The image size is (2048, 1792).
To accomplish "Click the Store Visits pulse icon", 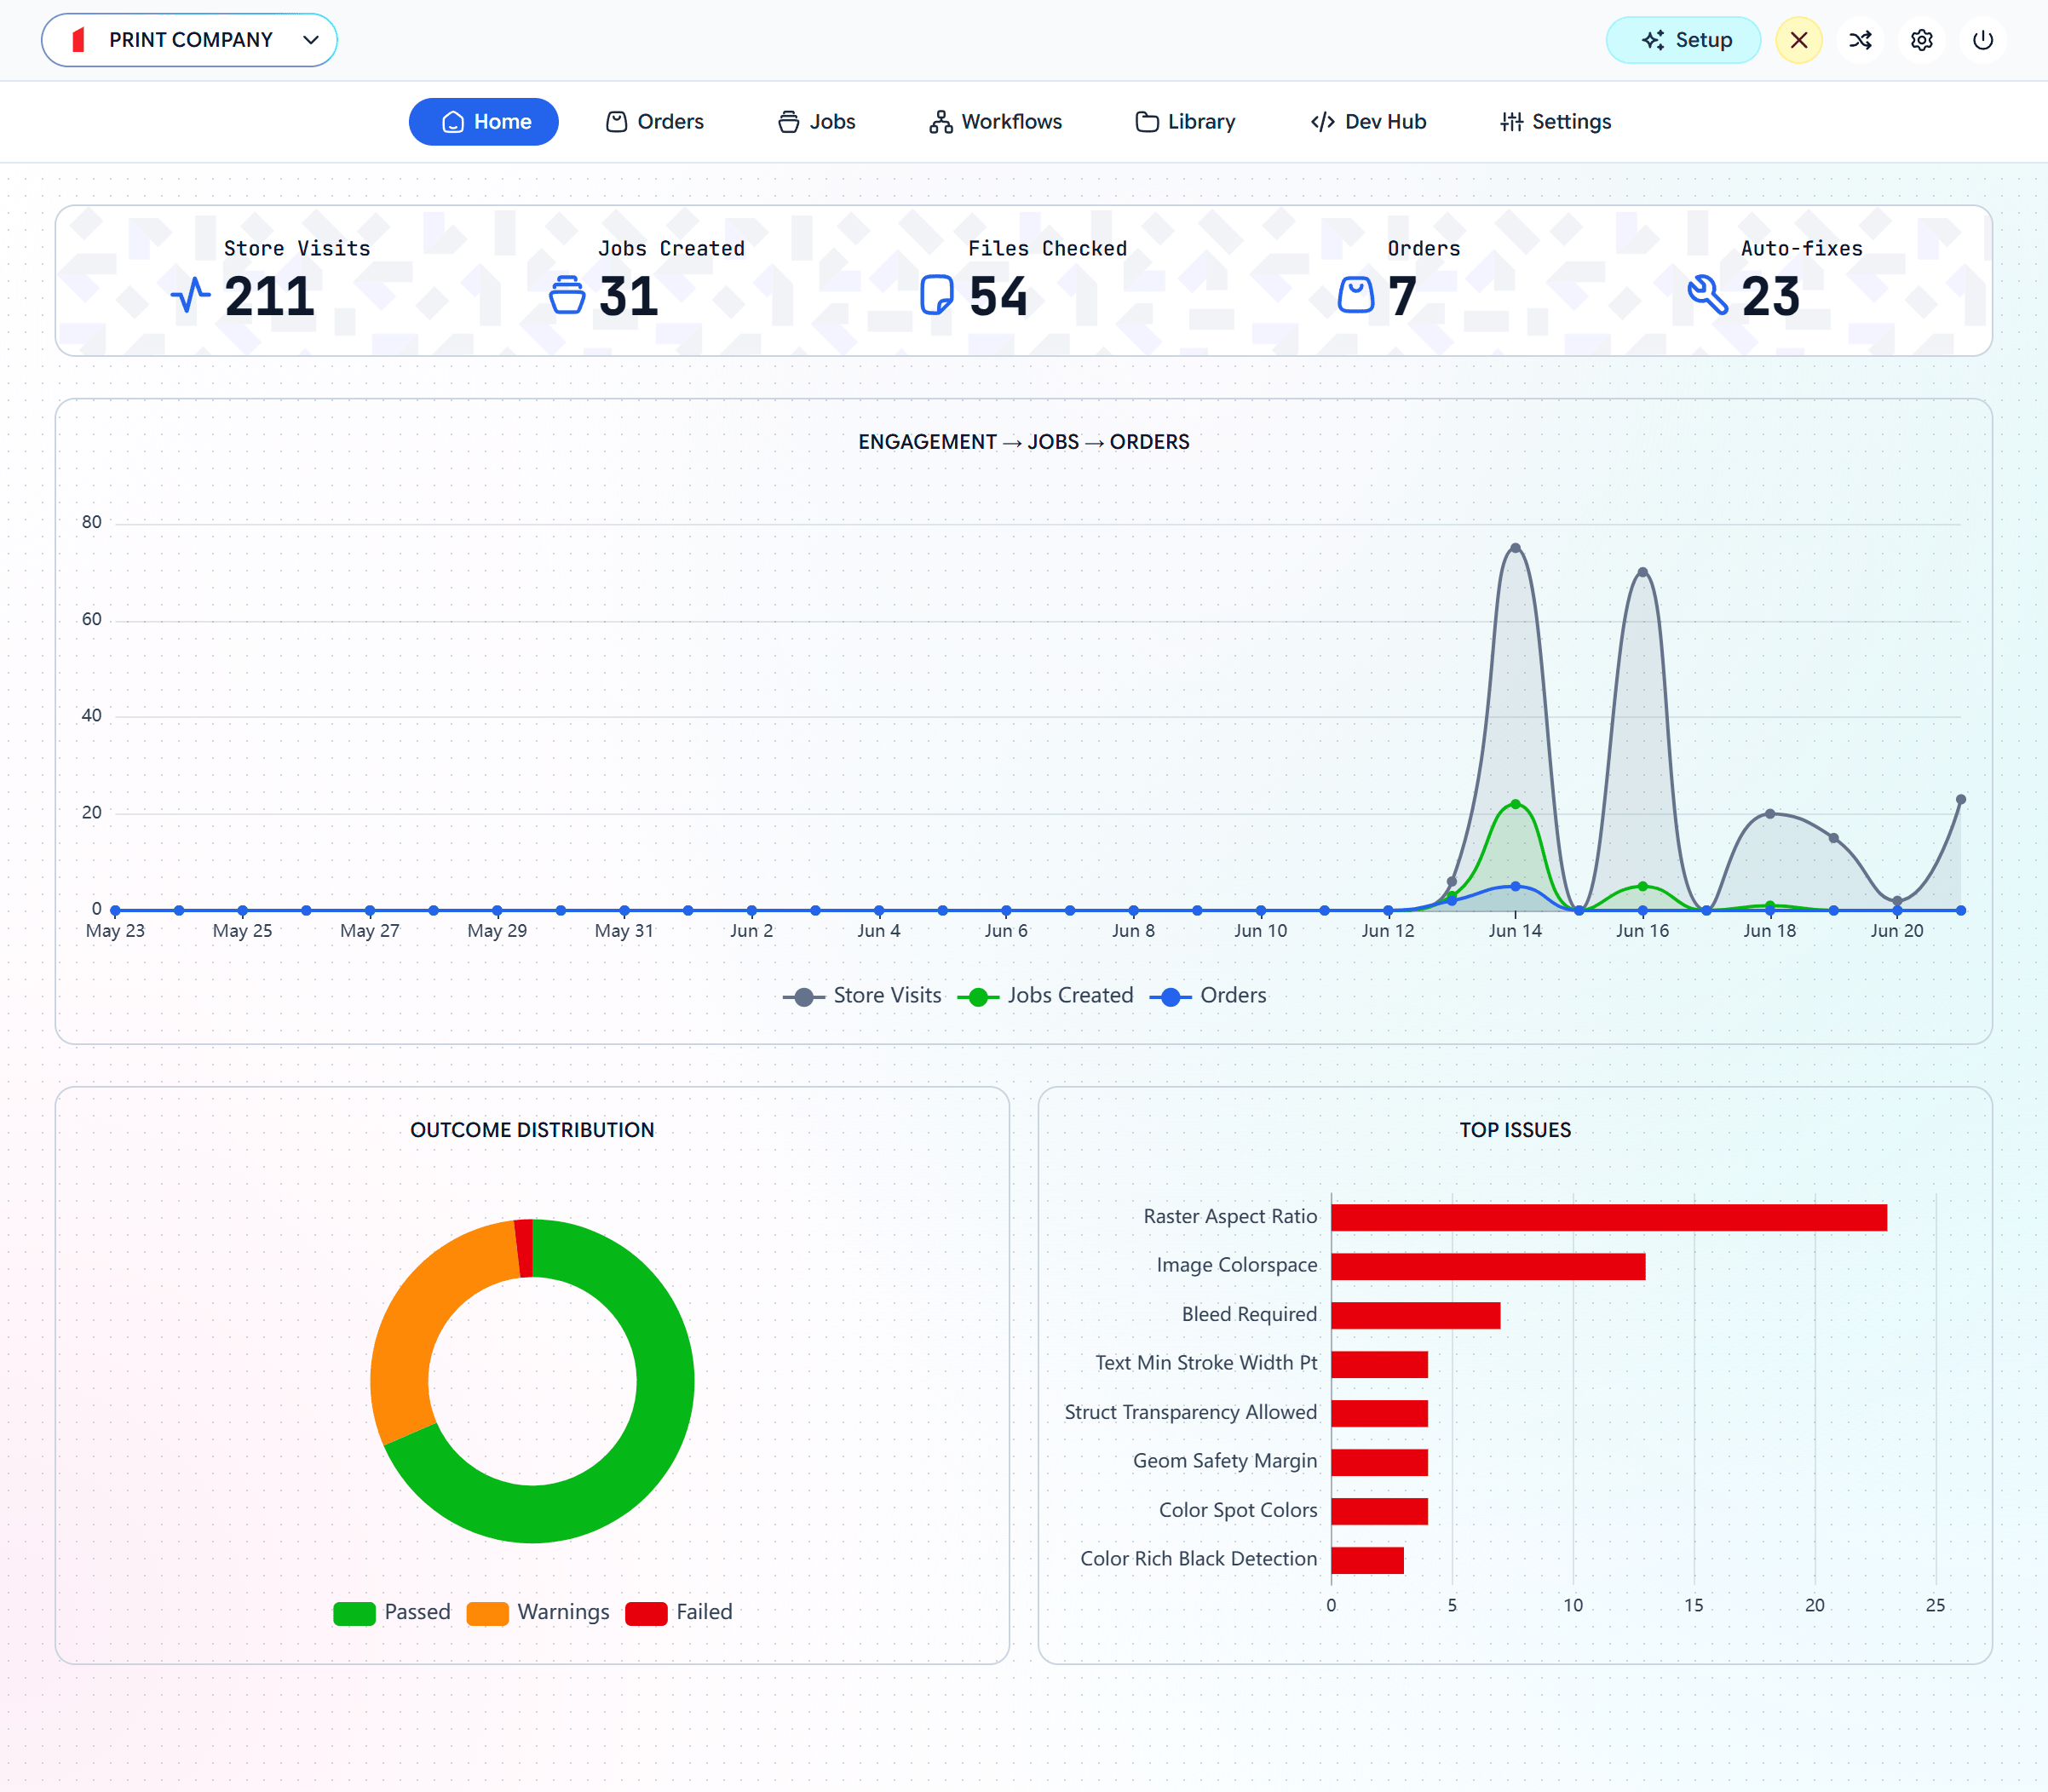I will tap(190, 295).
